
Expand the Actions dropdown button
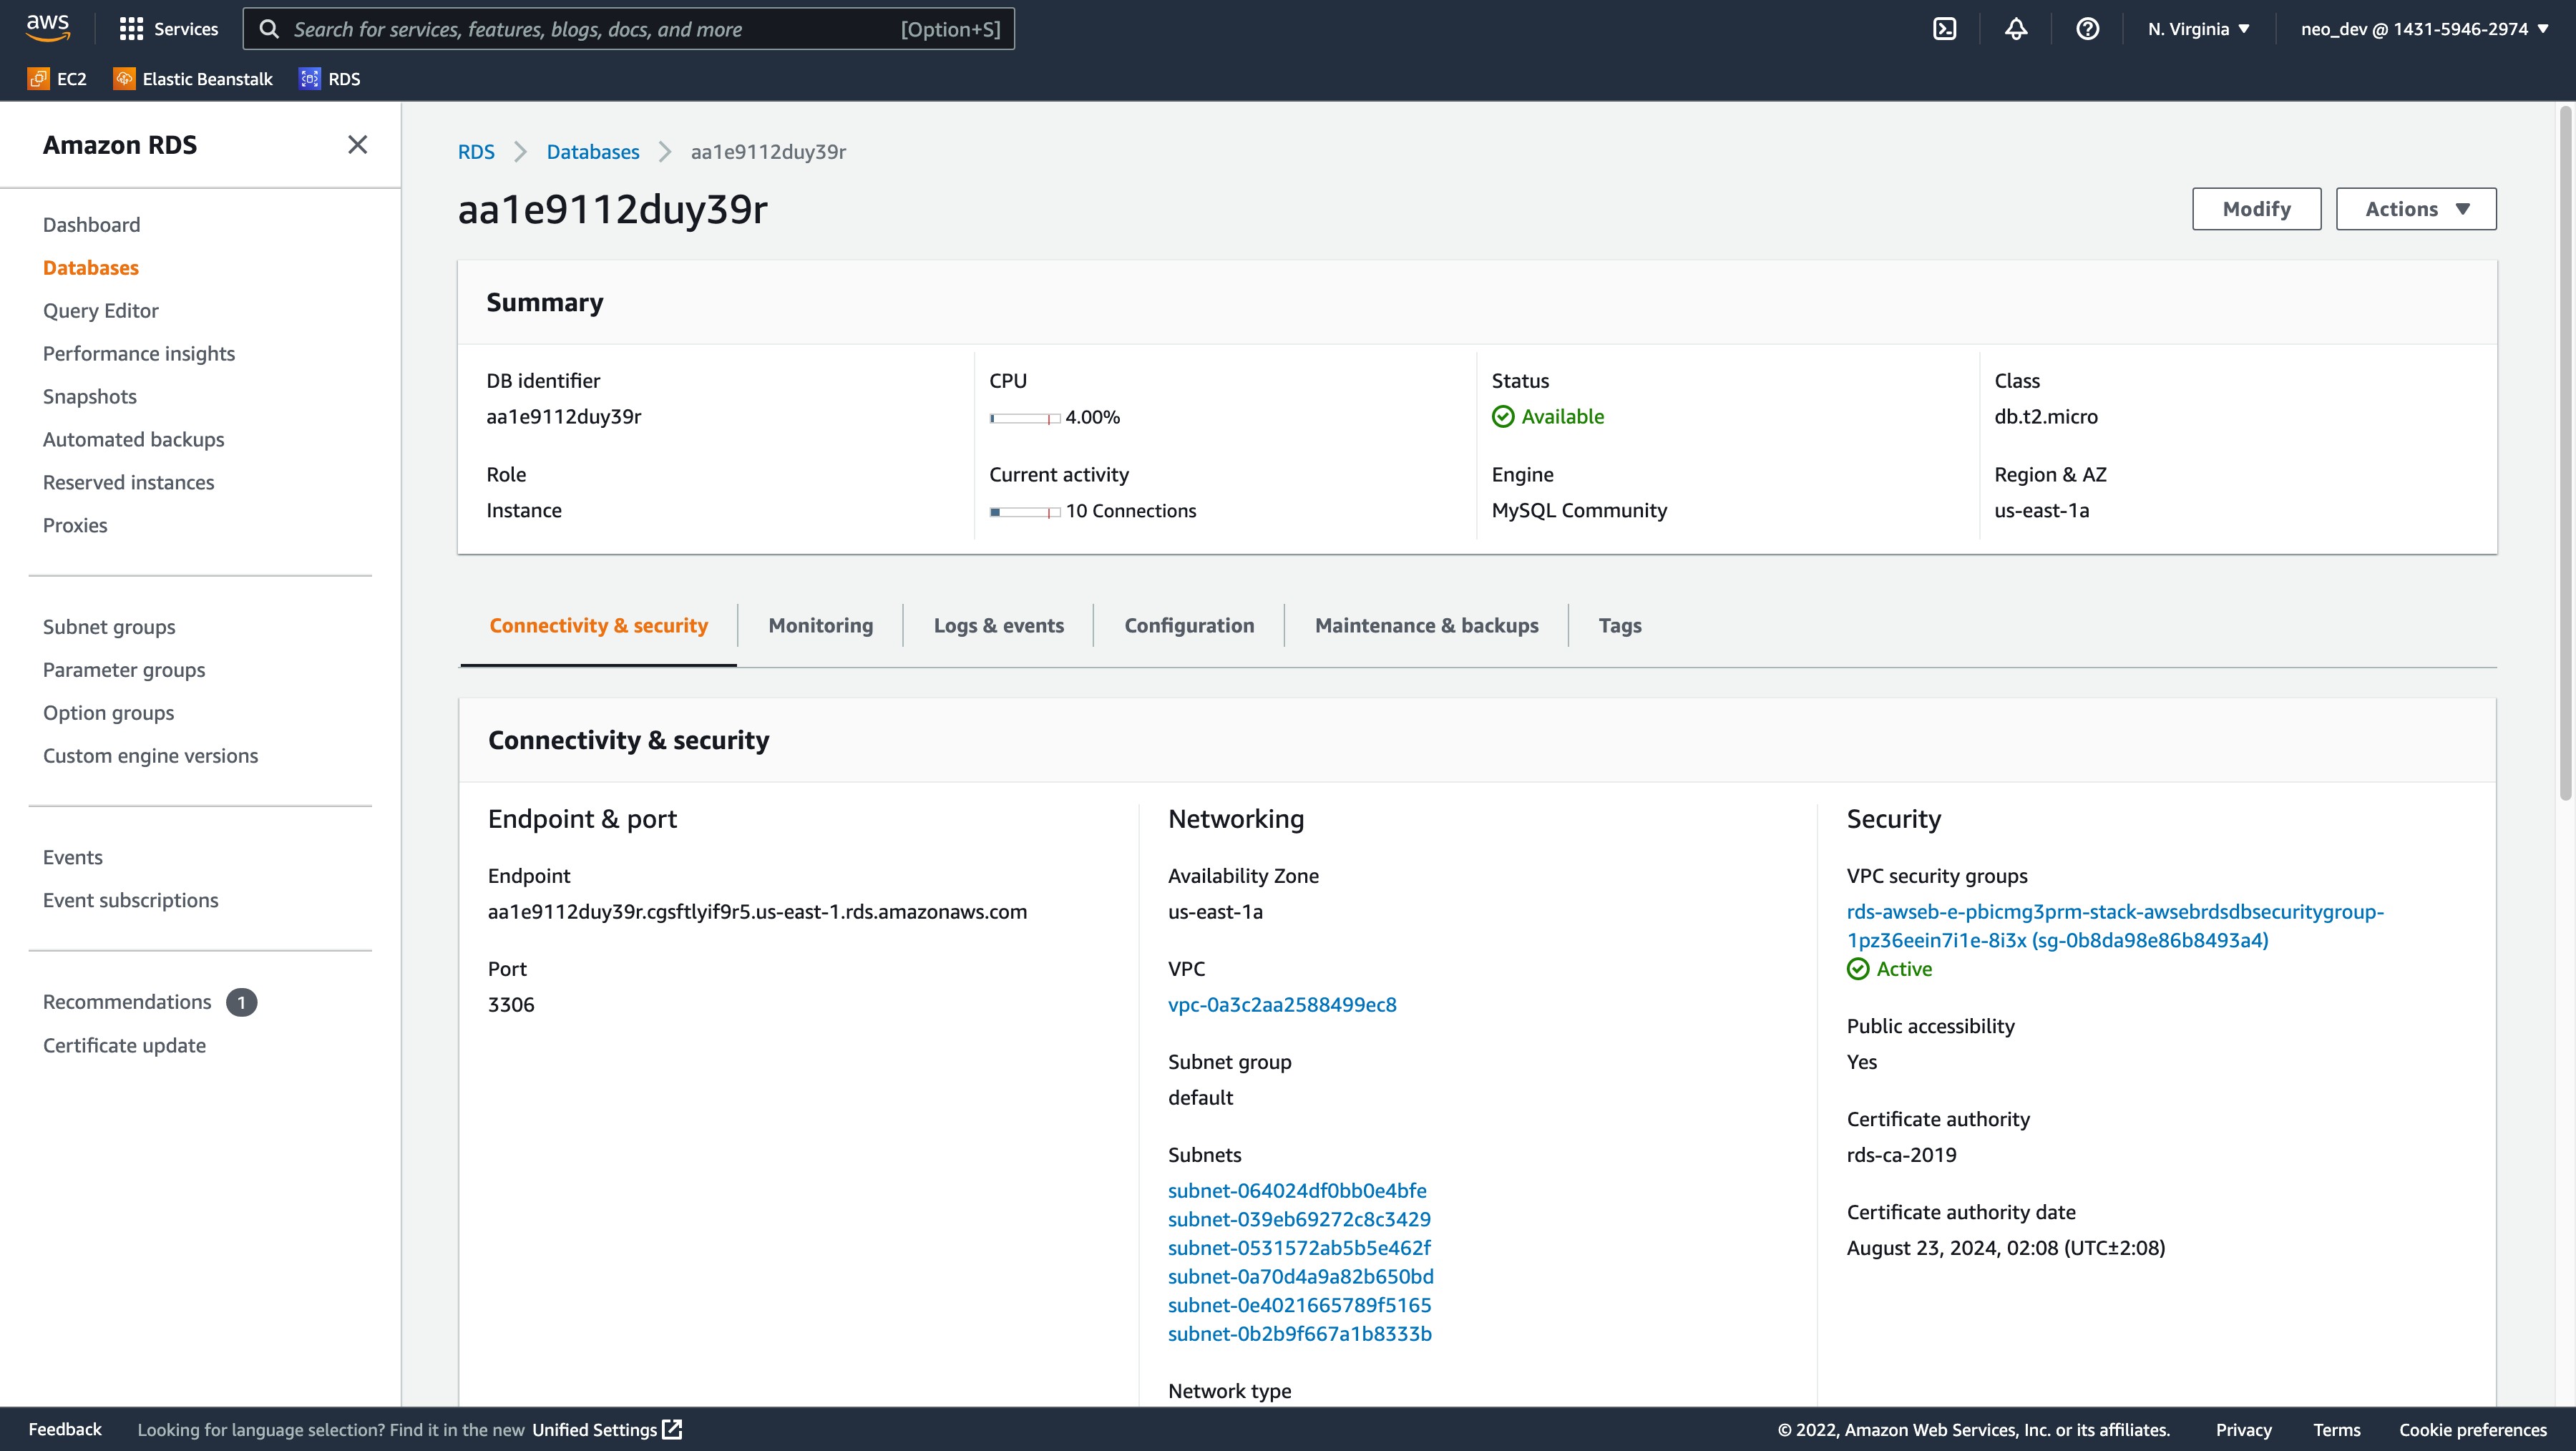tap(2416, 209)
